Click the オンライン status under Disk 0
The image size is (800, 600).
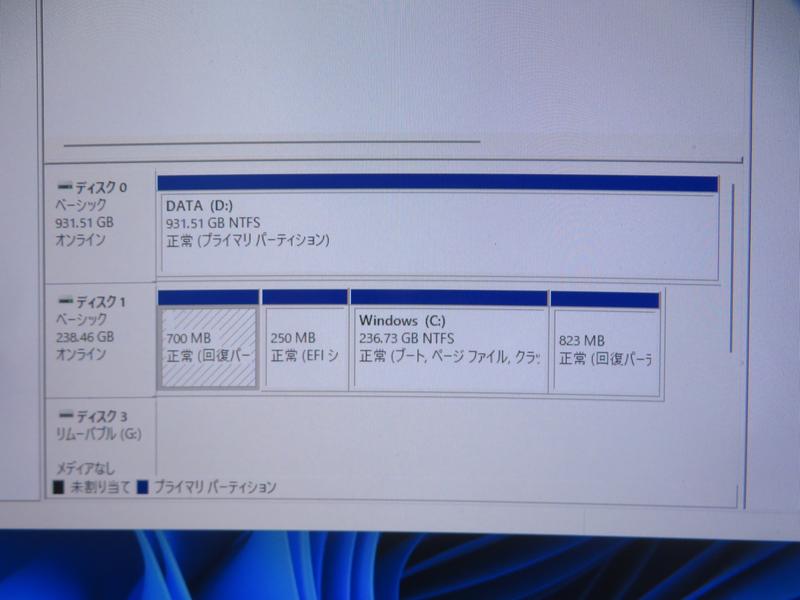[x=81, y=240]
